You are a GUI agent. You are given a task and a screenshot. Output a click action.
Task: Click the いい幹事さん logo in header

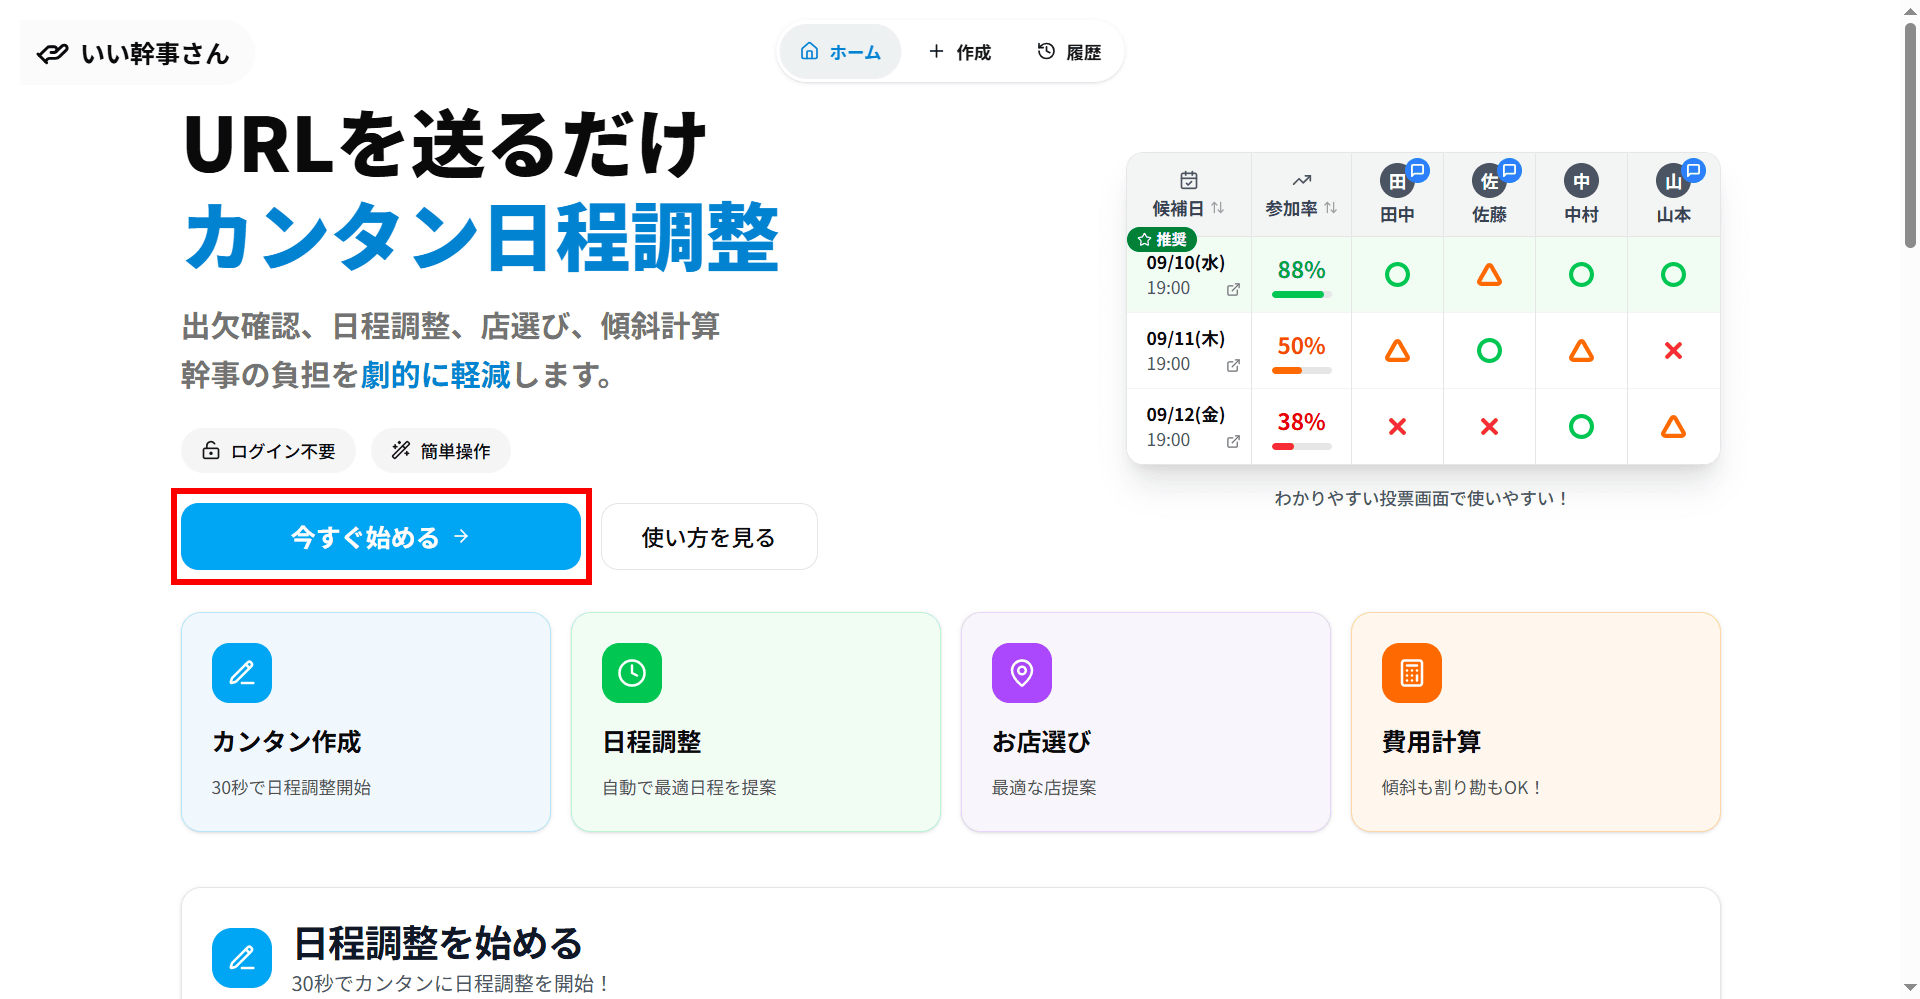point(135,53)
